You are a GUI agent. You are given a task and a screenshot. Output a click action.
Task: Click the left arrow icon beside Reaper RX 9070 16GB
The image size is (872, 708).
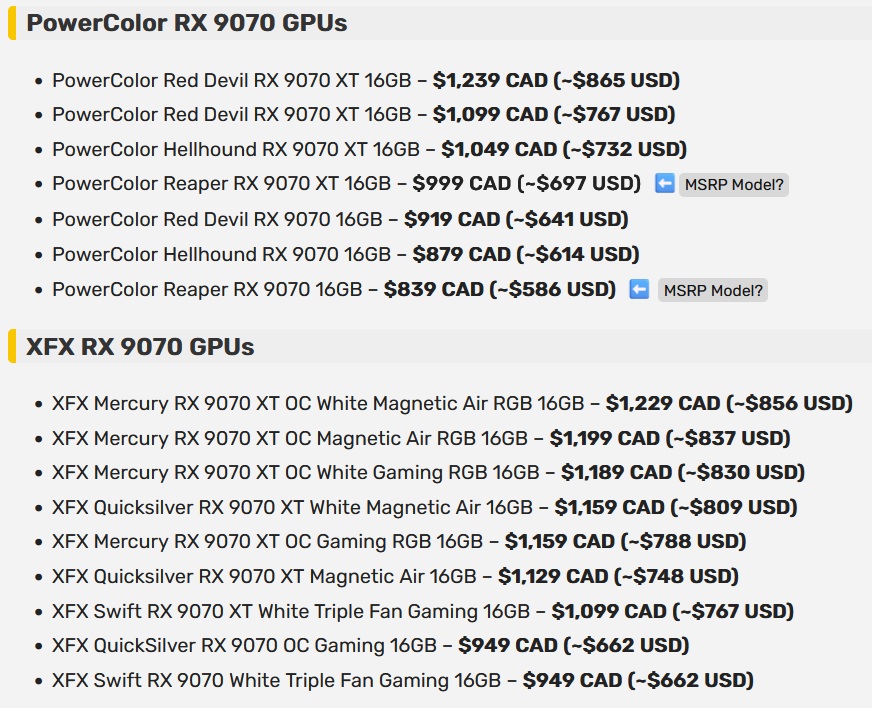pos(639,289)
